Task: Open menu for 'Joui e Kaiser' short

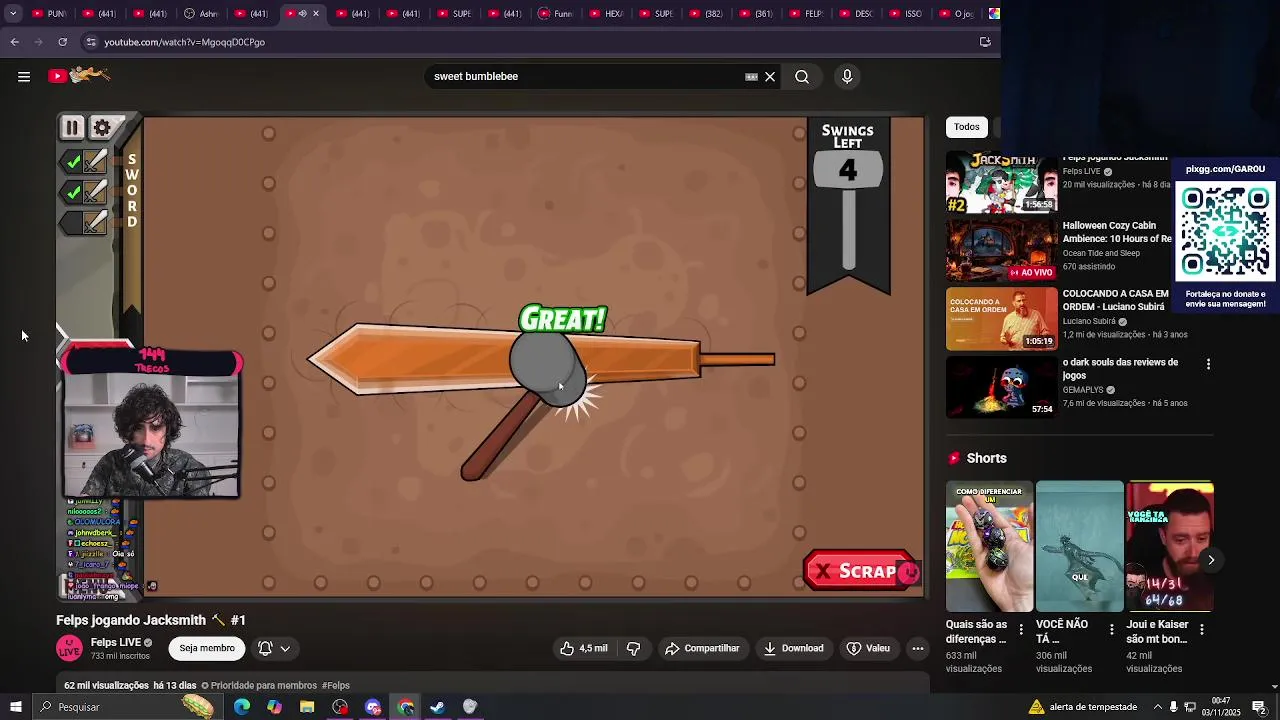Action: pyautogui.click(x=1201, y=629)
